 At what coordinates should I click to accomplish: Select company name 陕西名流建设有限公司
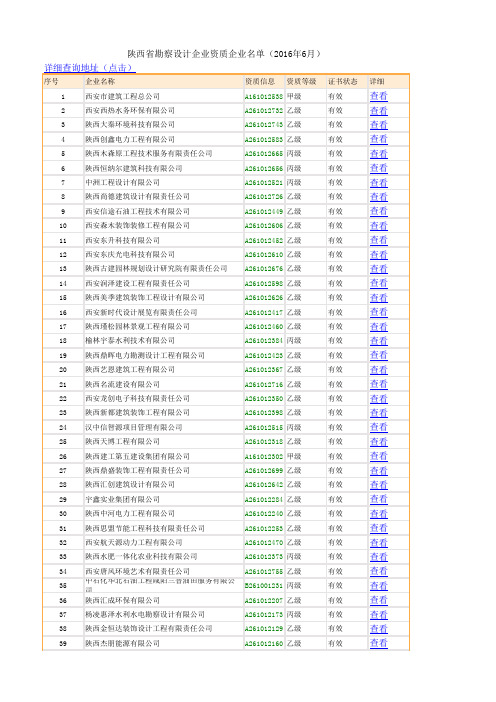[x=123, y=384]
